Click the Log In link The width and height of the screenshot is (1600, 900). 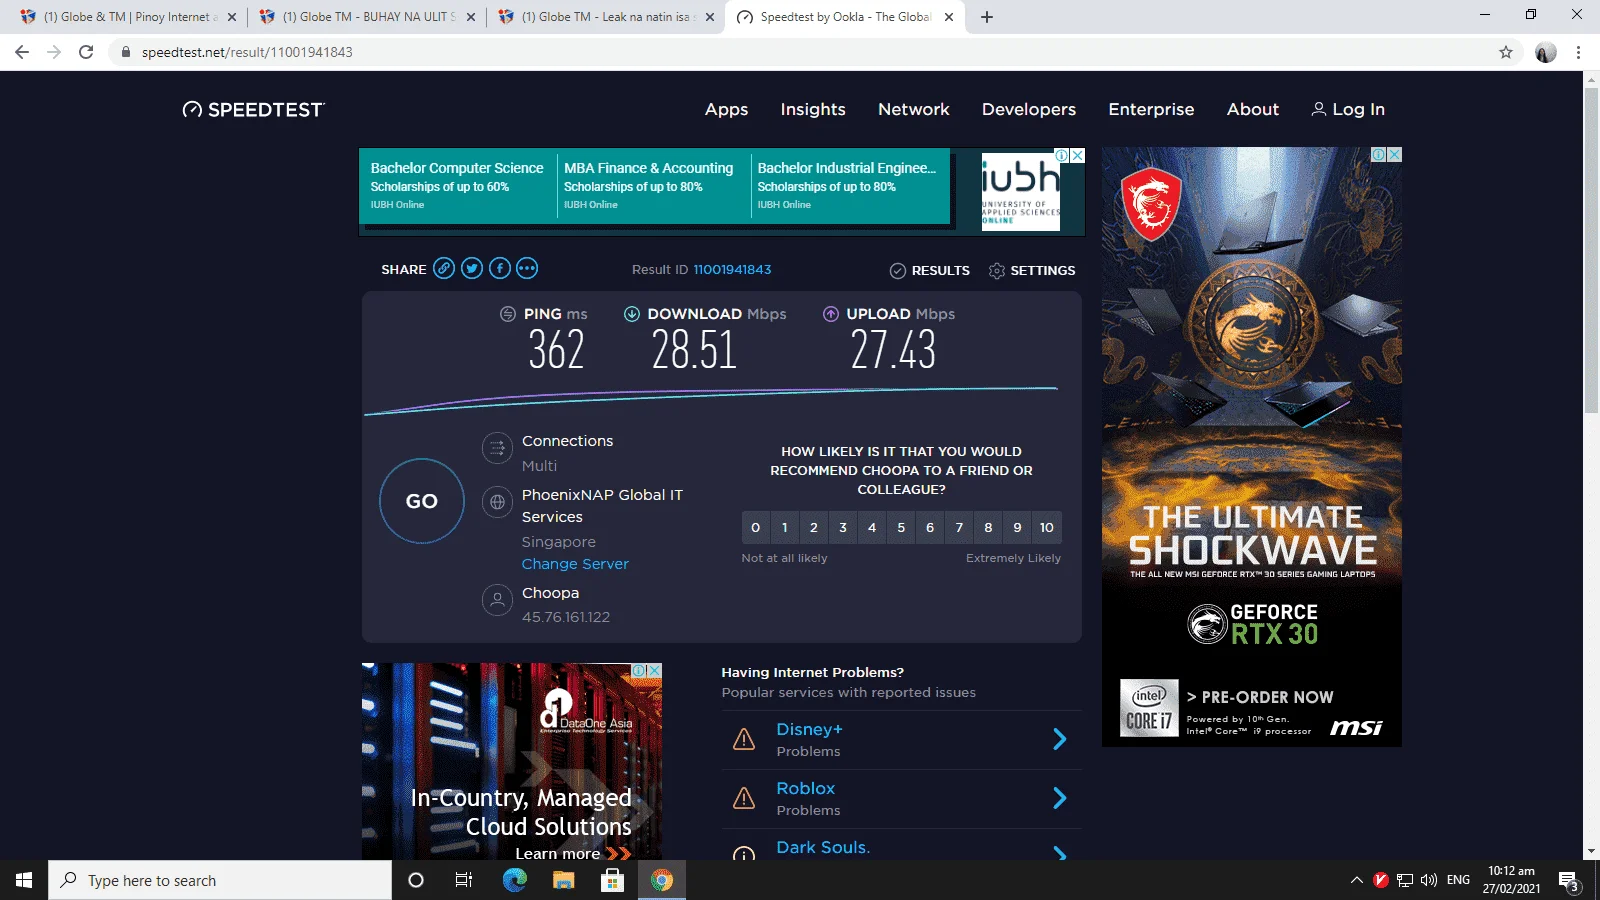(x=1348, y=109)
